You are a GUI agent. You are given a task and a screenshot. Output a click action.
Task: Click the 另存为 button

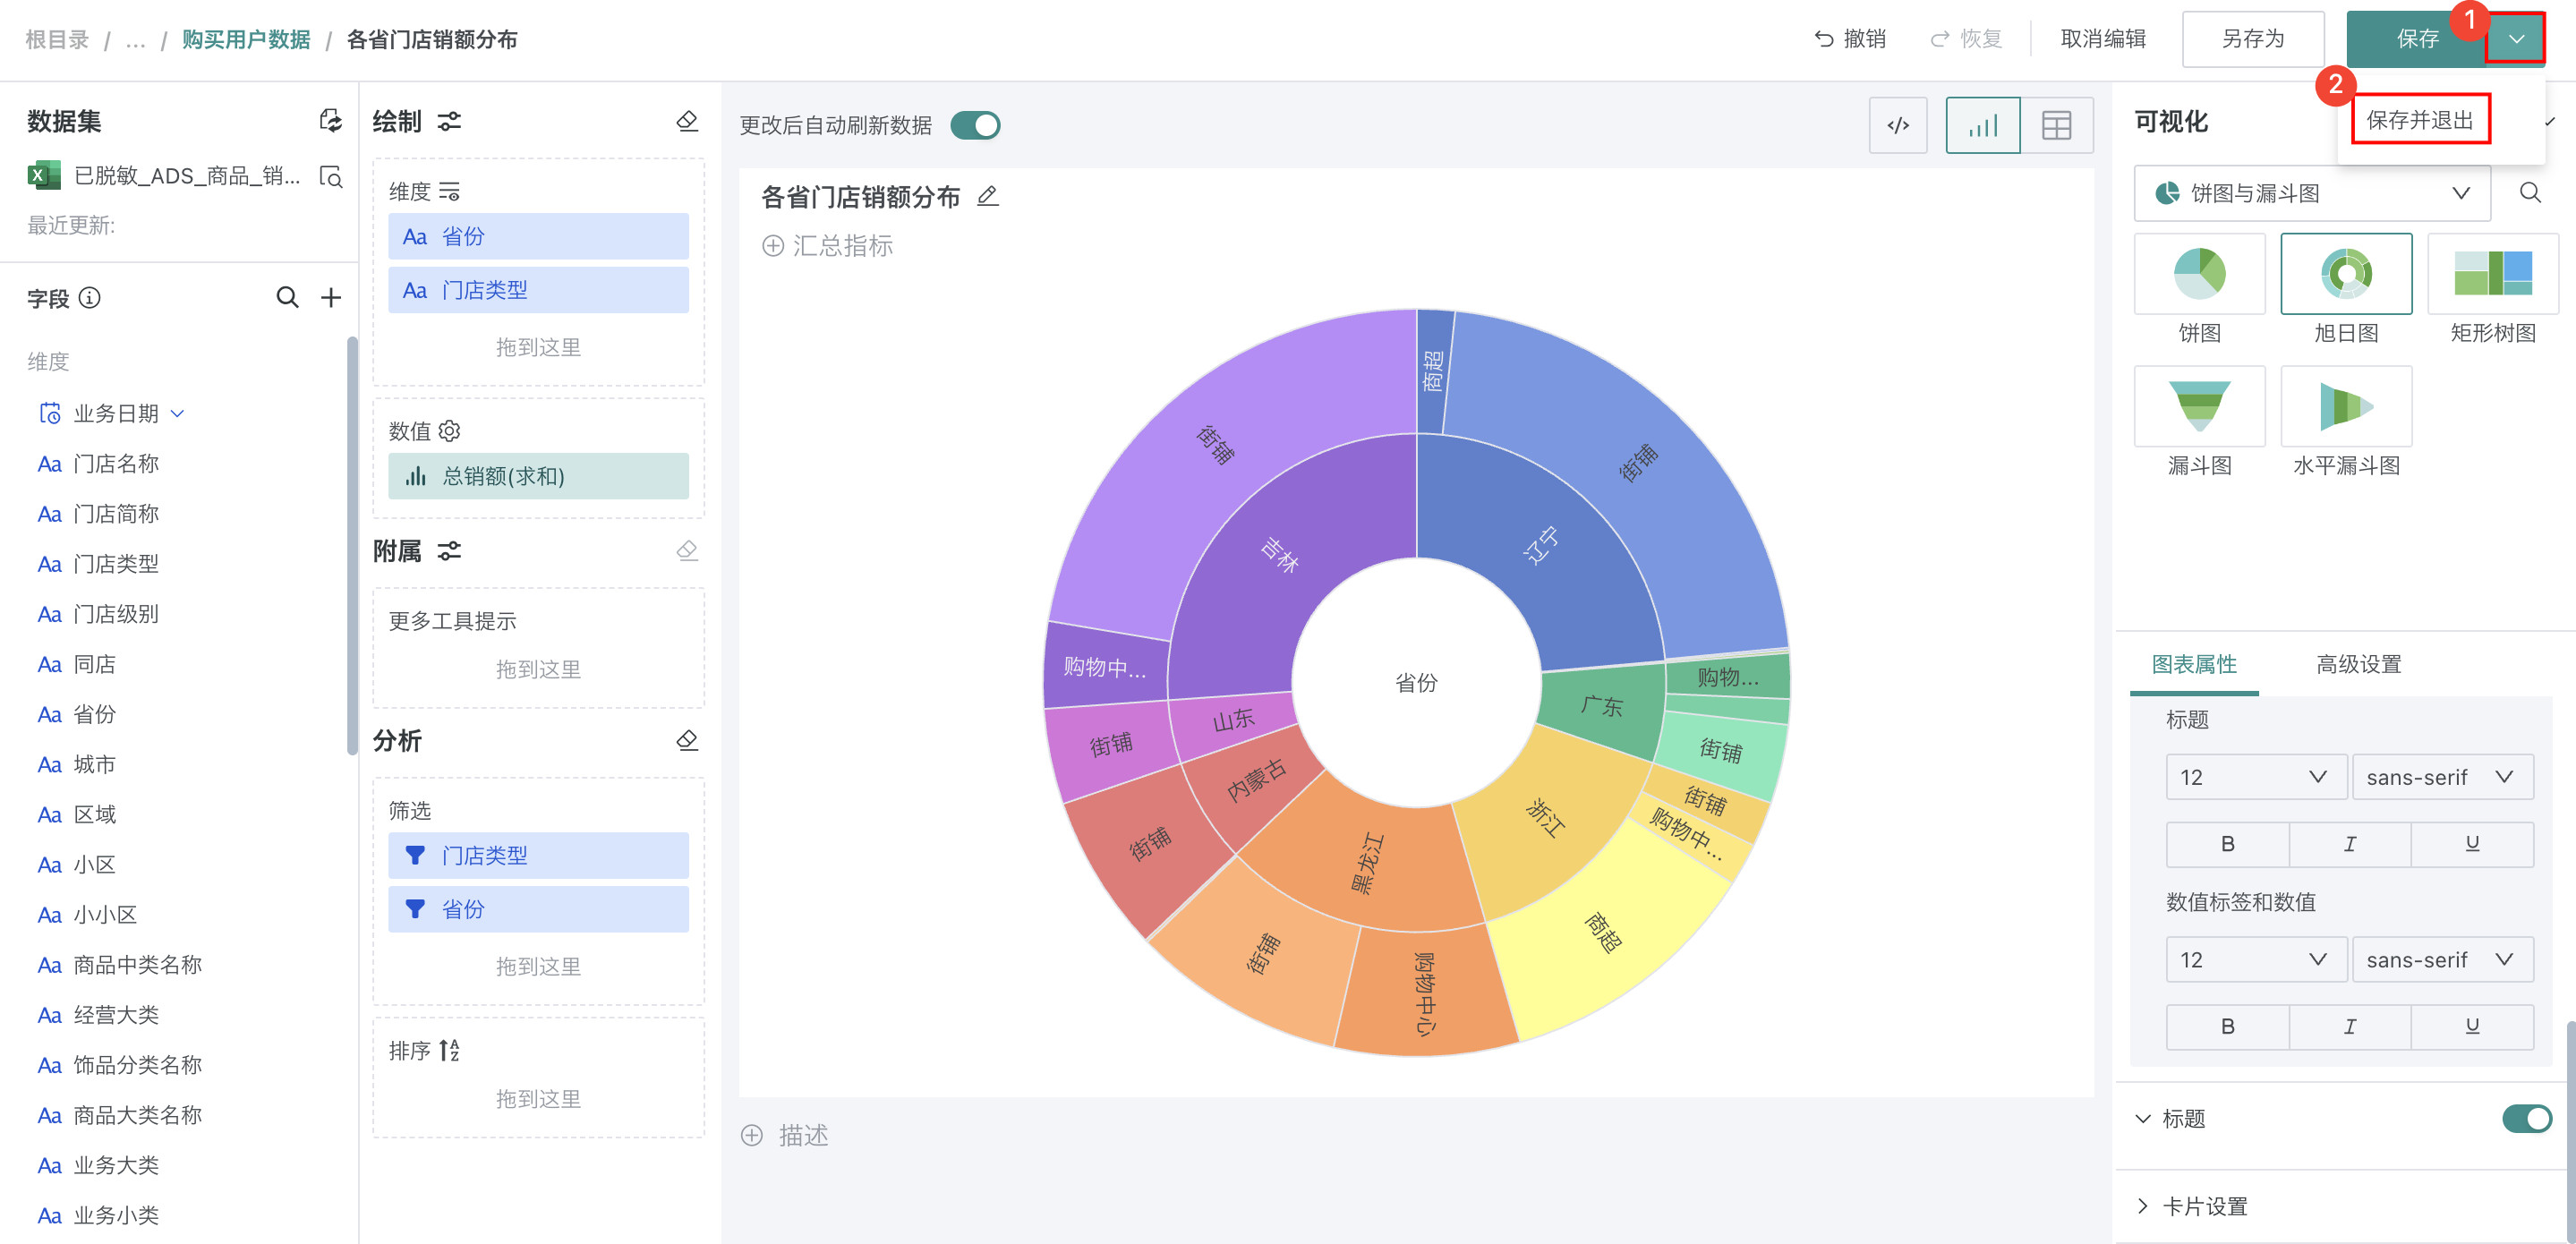pyautogui.click(x=2252, y=39)
